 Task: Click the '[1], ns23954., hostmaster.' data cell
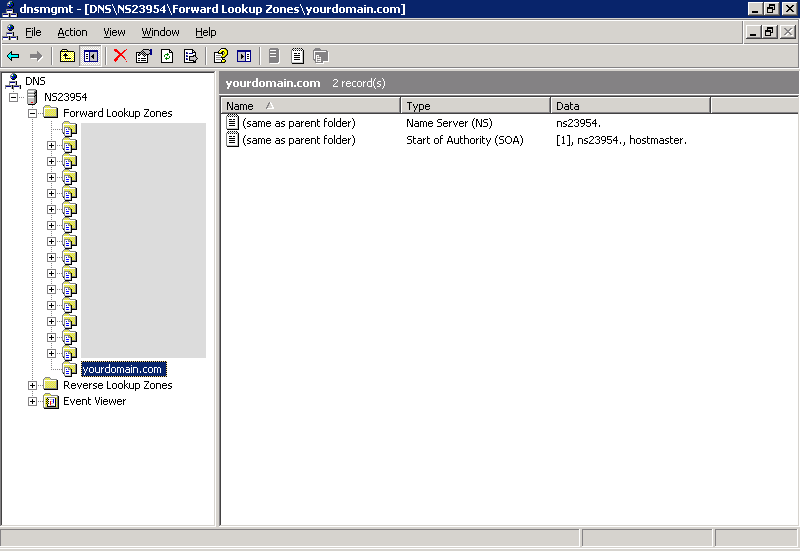[x=621, y=140]
